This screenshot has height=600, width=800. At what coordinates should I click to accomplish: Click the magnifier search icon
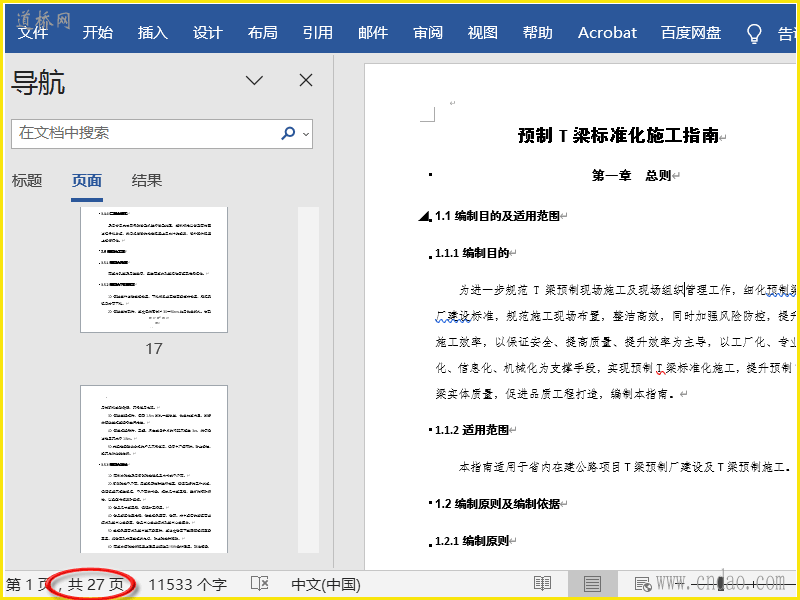pos(288,134)
